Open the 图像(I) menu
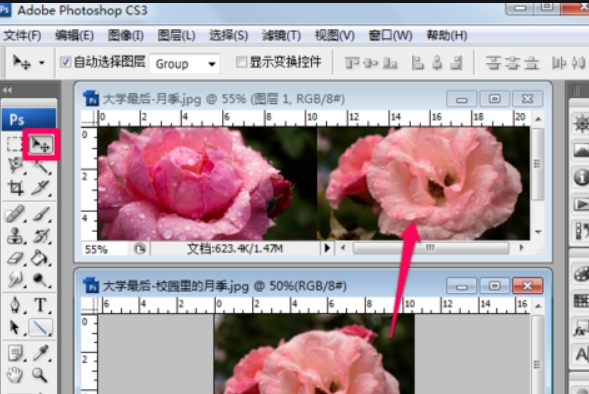Viewport: 589px width, 394px height. click(125, 36)
